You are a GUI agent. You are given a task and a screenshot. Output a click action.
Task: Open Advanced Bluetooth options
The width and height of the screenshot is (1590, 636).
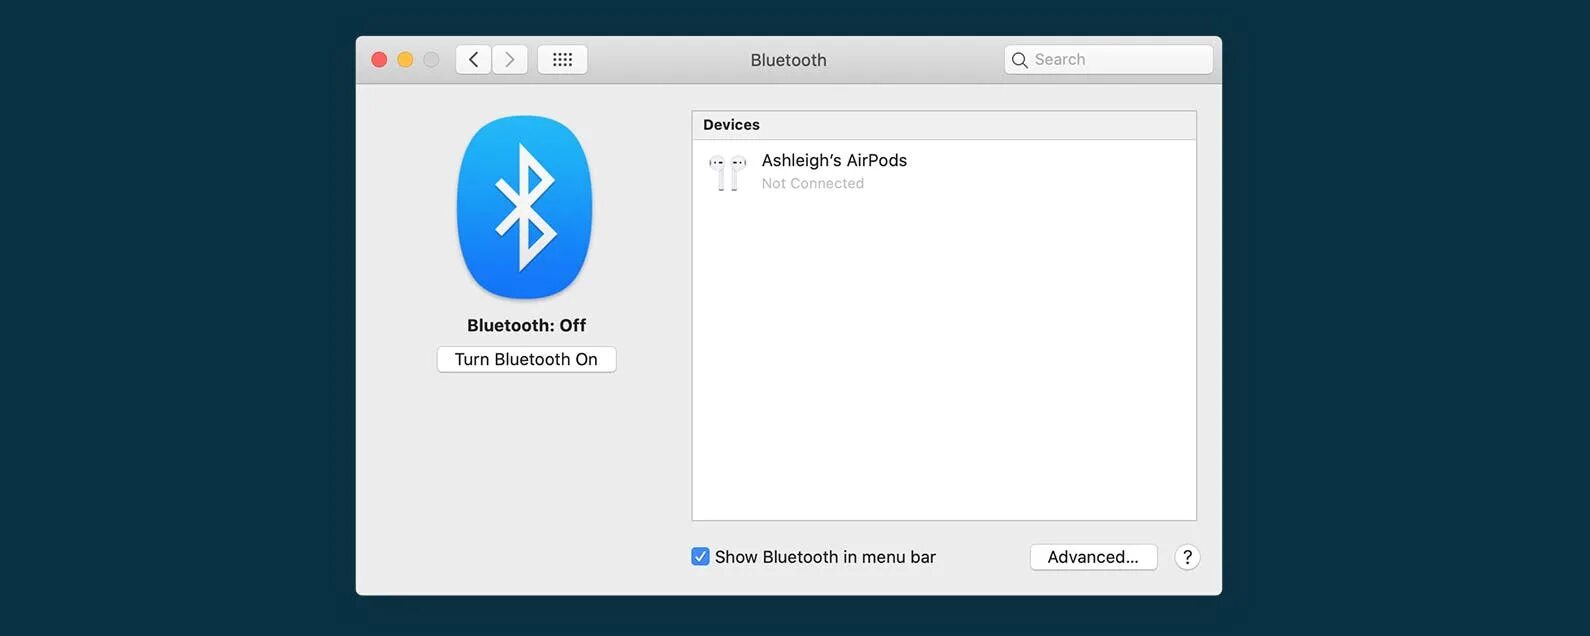(1093, 557)
